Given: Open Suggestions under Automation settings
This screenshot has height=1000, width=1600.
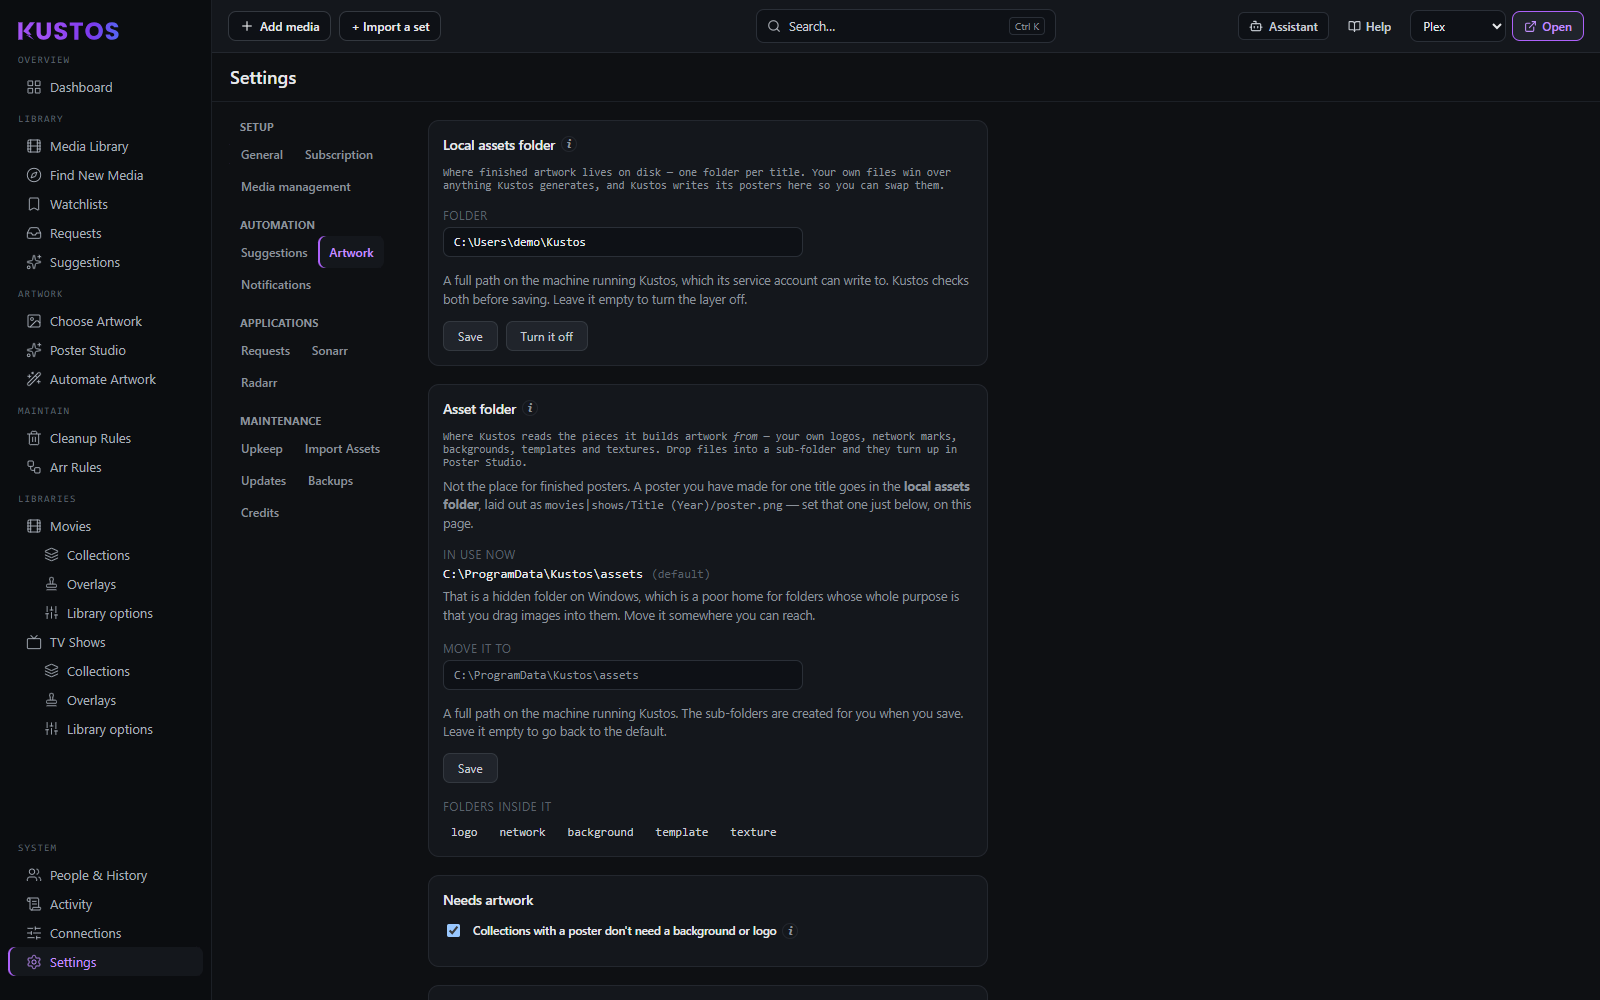Looking at the screenshot, I should coord(274,253).
